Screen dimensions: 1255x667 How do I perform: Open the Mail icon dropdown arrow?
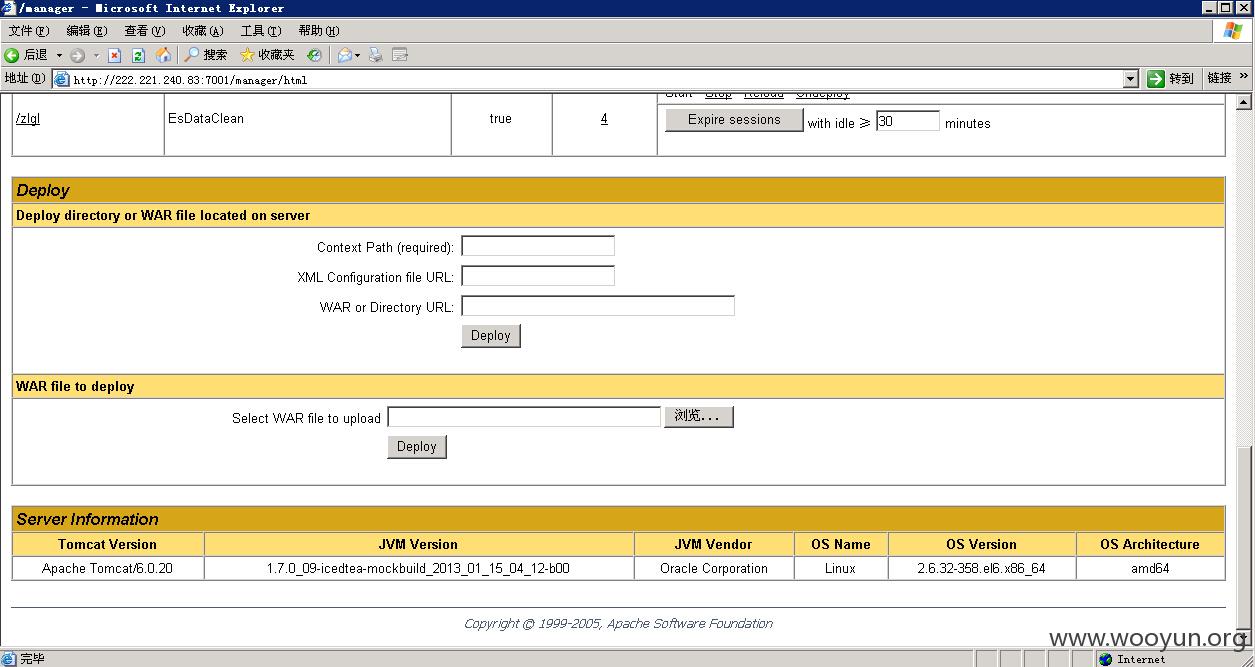358,55
